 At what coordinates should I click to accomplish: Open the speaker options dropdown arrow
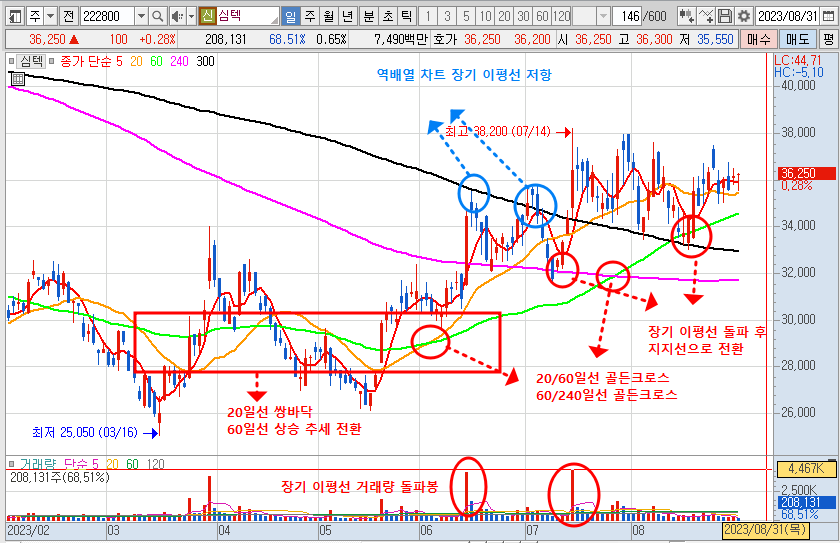191,17
